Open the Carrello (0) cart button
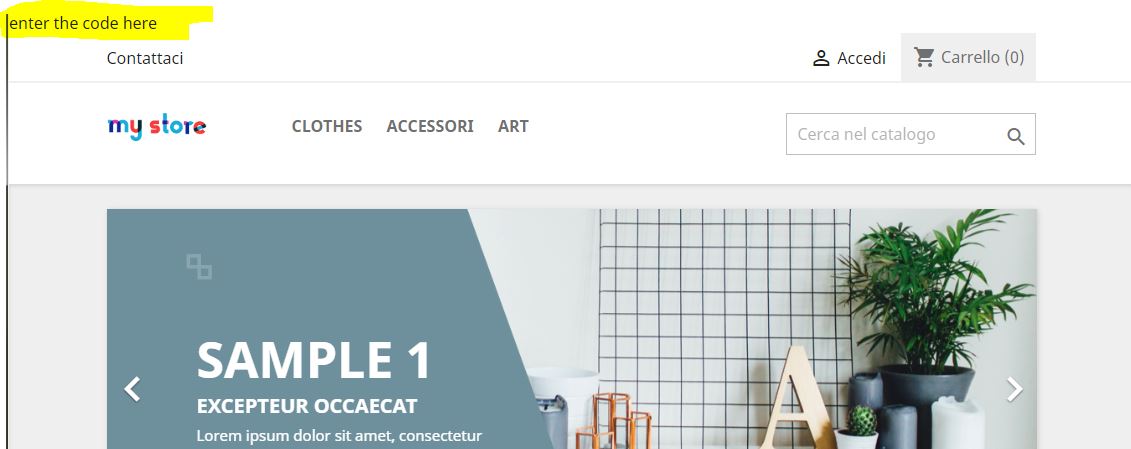 point(968,57)
